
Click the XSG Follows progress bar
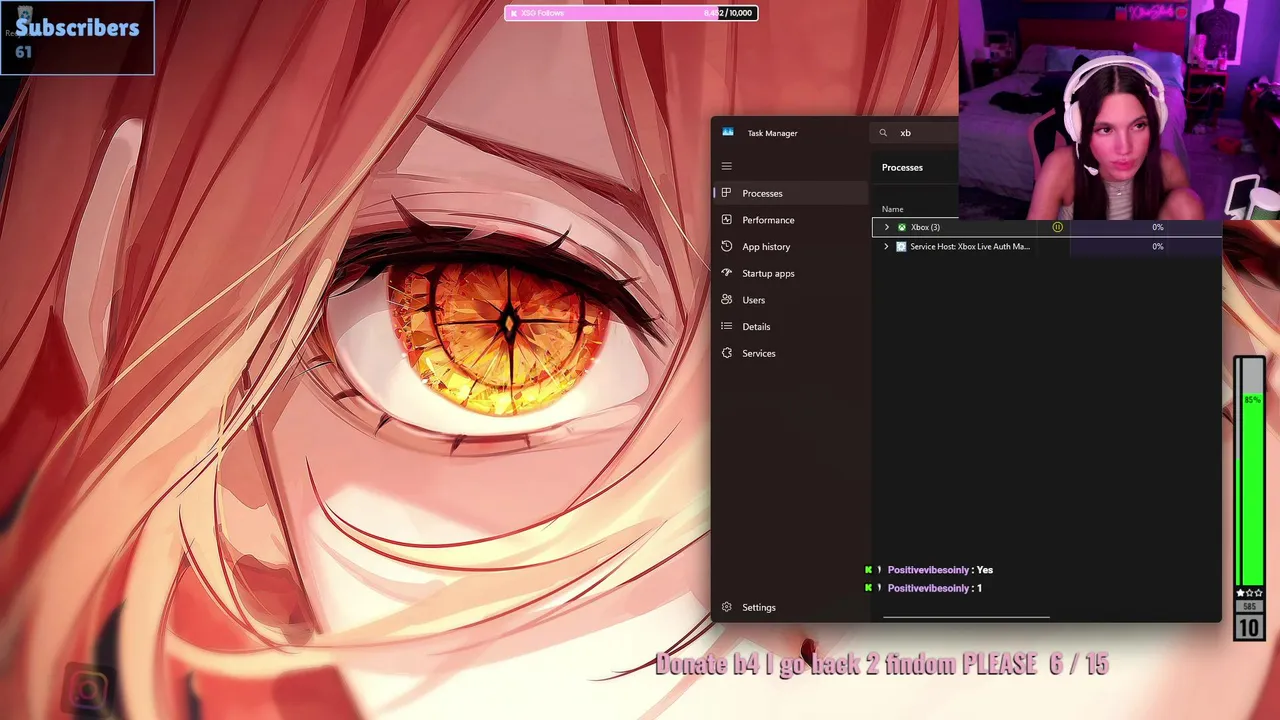tap(631, 13)
